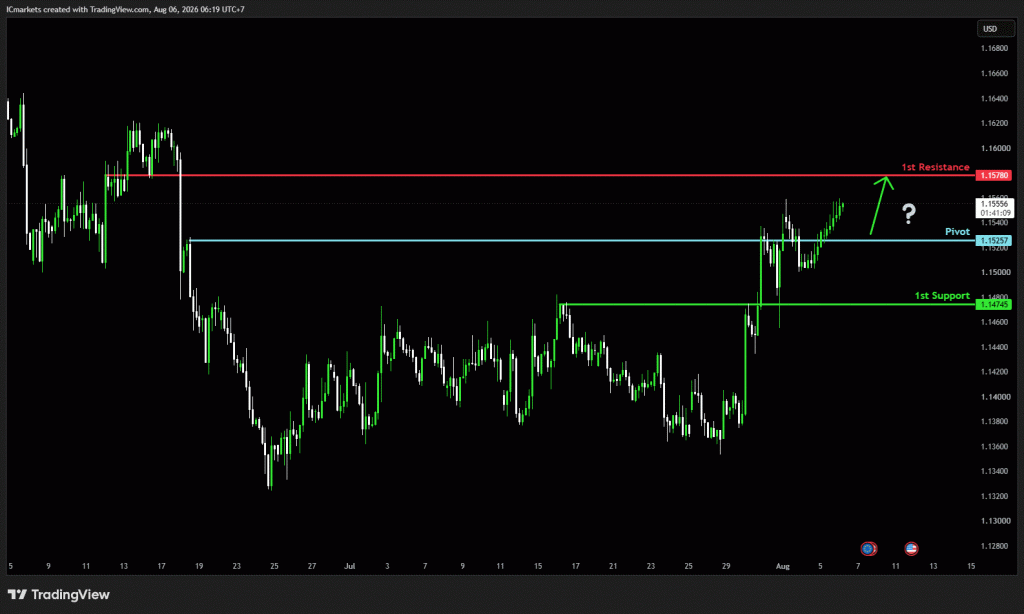Click the TradingView wordmark link
Viewport: 1024px width, 614px height.
71,594
